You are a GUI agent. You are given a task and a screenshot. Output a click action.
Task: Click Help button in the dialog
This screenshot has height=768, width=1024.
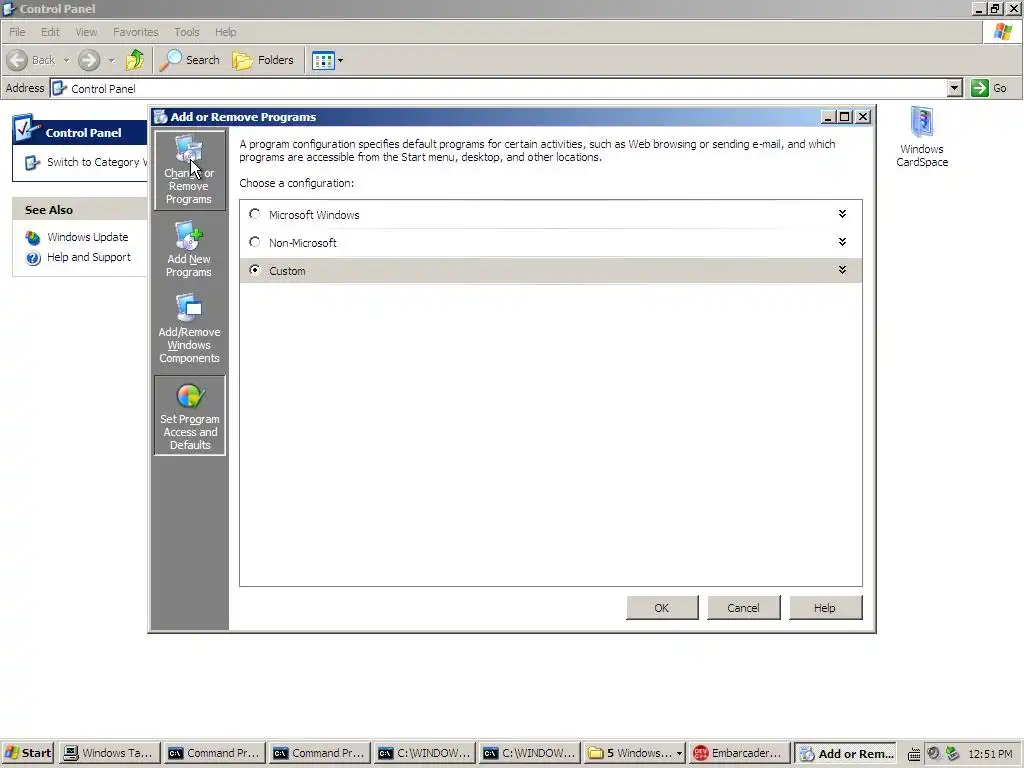tap(825, 607)
